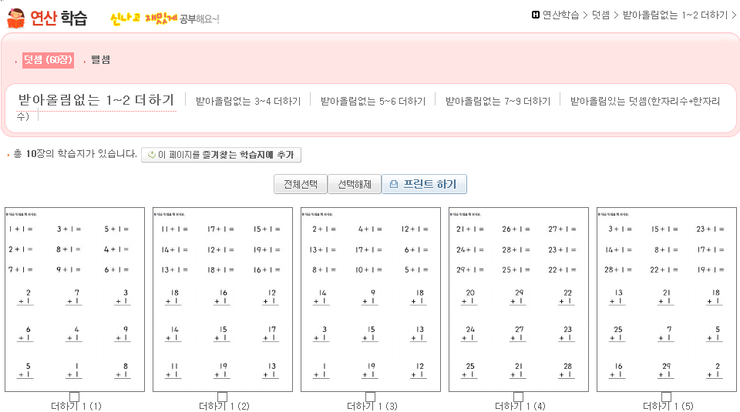This screenshot has width=740, height=412.
Task: Open 받아올림없는 3~4 더하기 category
Action: 248,101
